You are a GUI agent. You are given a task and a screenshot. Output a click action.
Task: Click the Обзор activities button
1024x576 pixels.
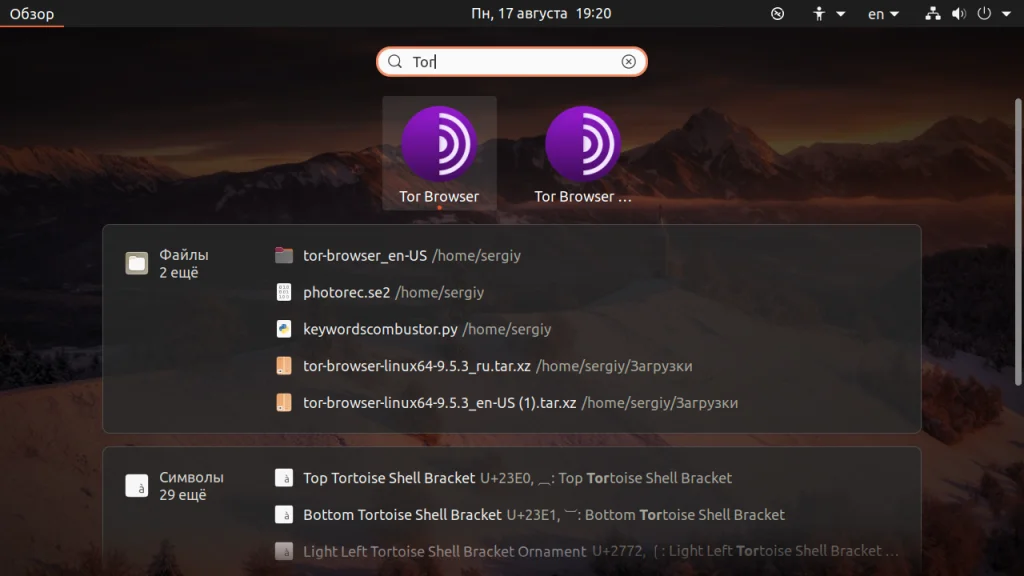click(31, 14)
